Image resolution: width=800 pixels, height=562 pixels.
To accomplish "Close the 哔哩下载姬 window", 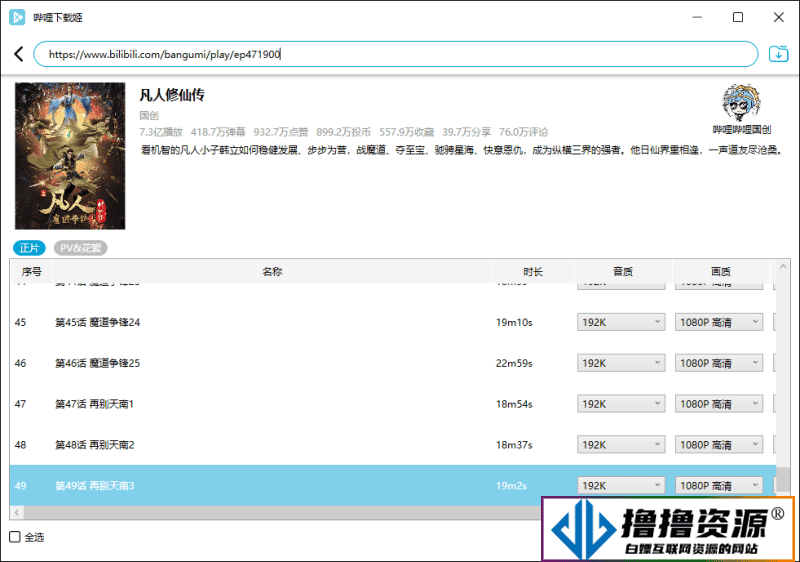I will [779, 17].
